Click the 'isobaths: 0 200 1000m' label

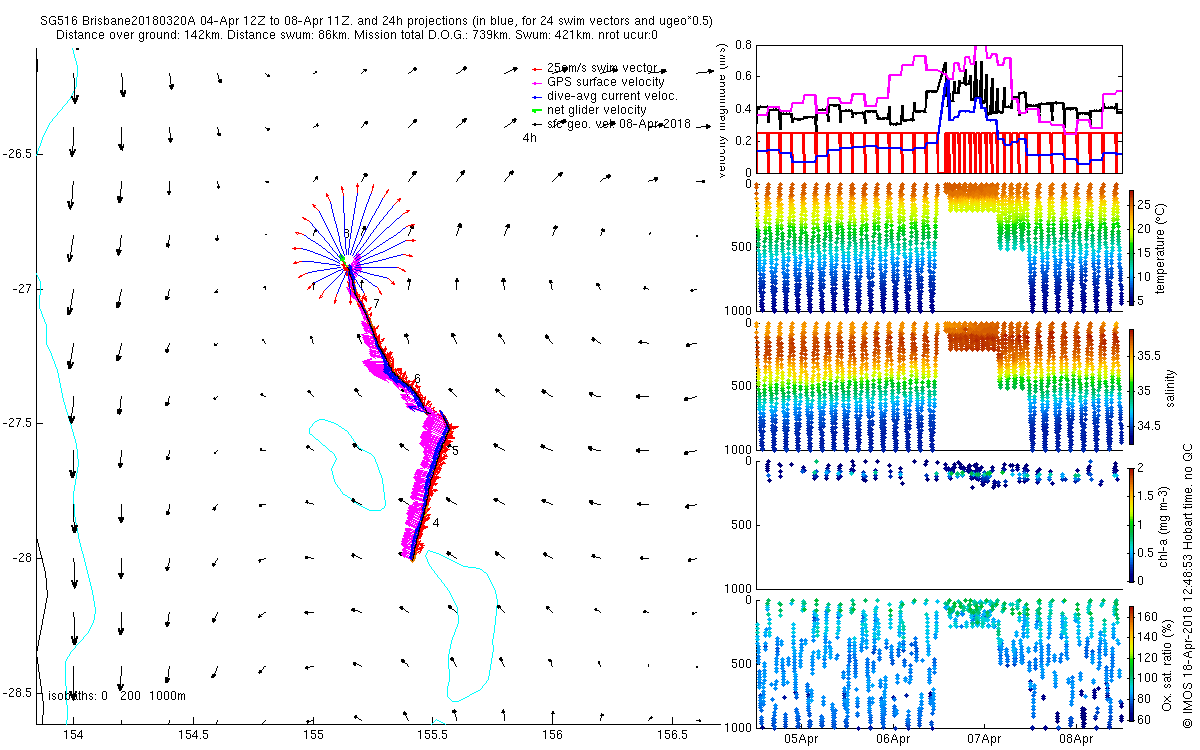click(117, 695)
